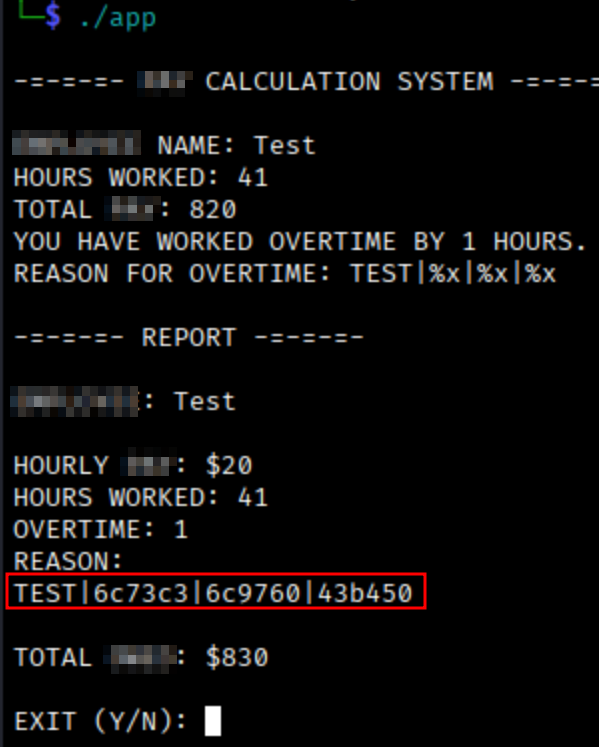
Task: Click the first HOURS WORKED: 41 line
Action: 141,177
